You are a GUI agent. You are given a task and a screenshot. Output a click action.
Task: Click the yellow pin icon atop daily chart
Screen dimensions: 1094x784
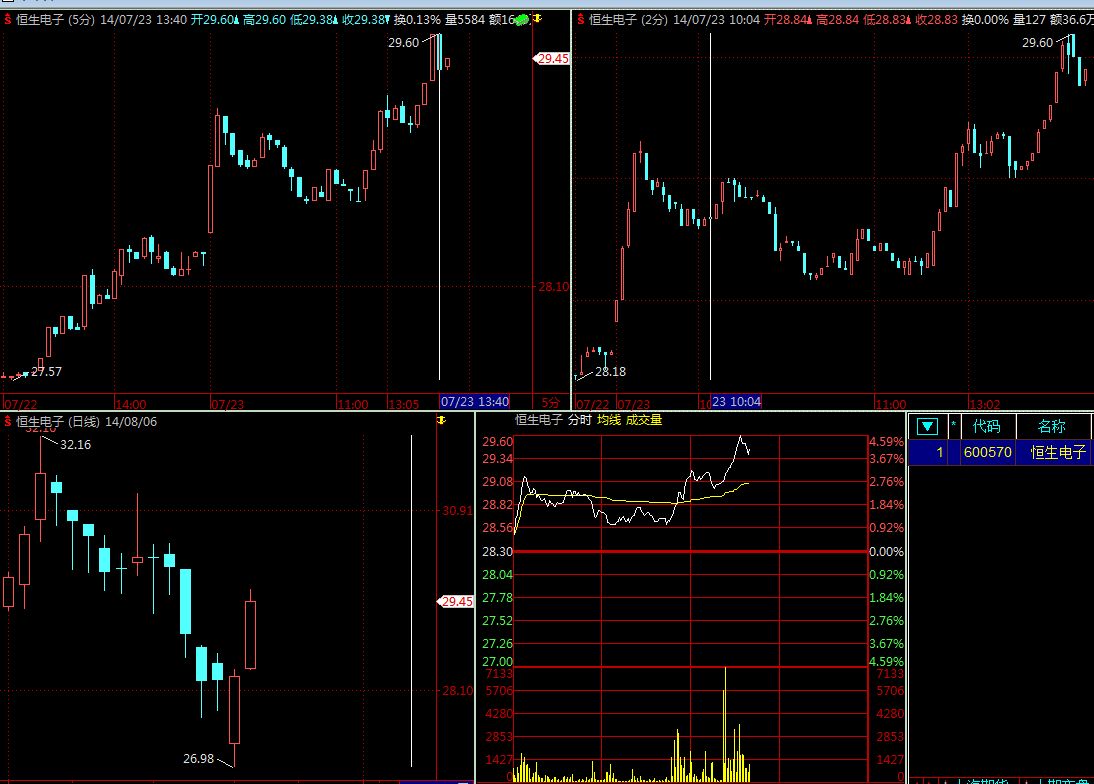441,422
